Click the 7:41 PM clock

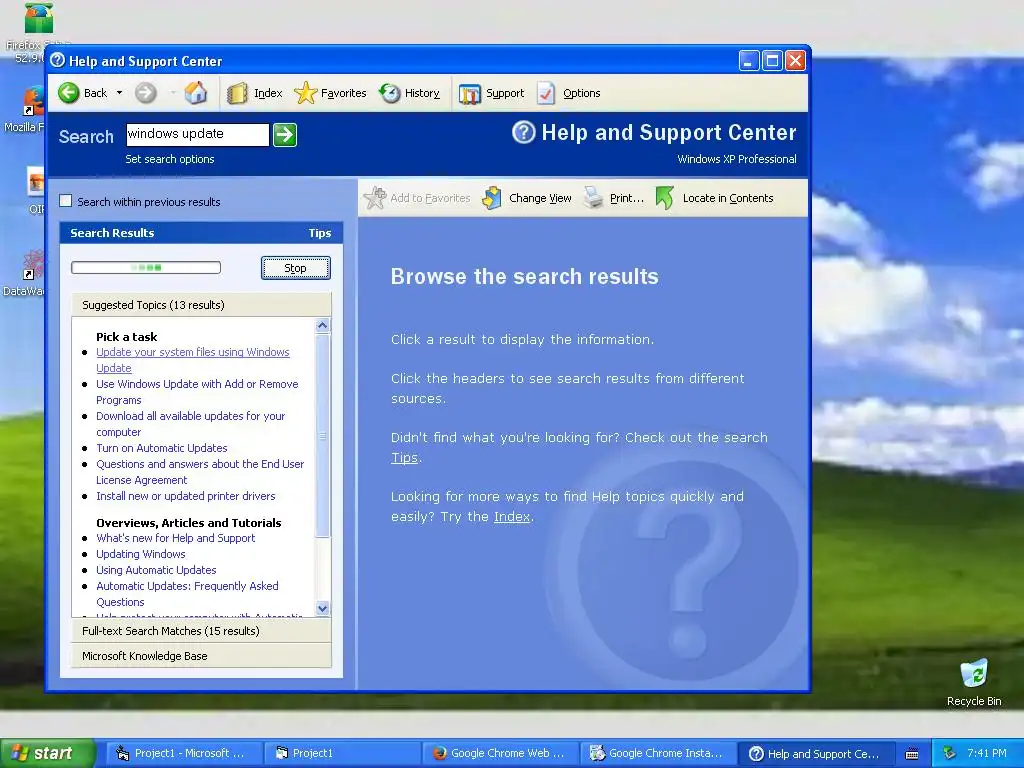[986, 753]
